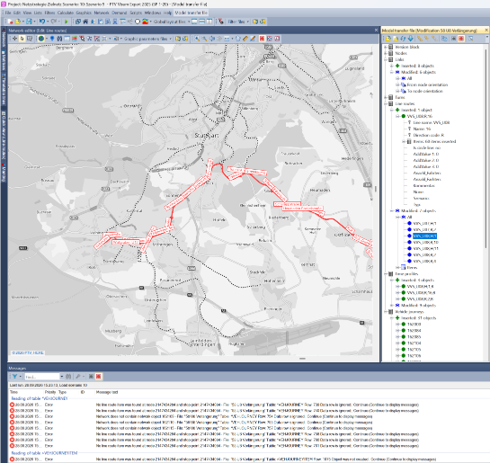Viewport: 490px width, 463px height.
Task: Select the highlighted Edit mode pointer tool
Action: (x=22, y=39)
